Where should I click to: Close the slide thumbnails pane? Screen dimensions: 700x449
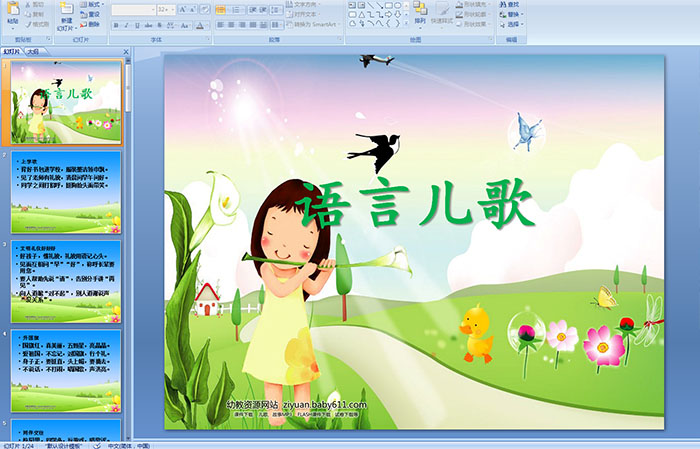126,52
